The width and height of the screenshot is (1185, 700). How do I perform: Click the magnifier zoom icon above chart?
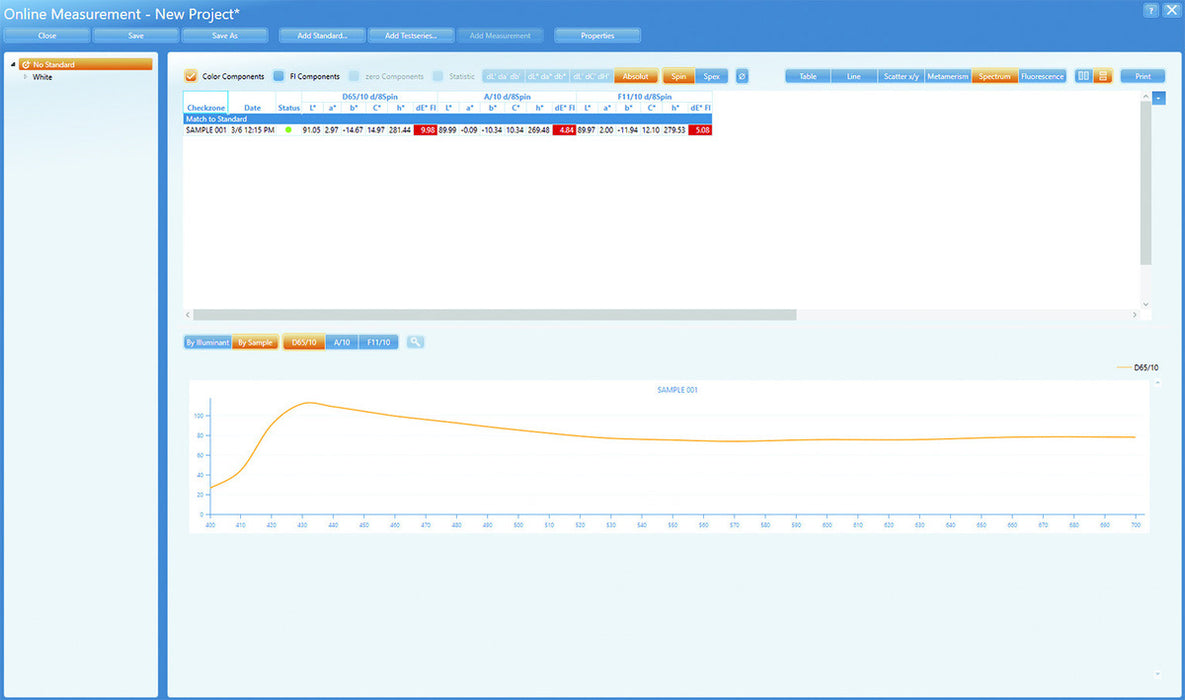415,342
